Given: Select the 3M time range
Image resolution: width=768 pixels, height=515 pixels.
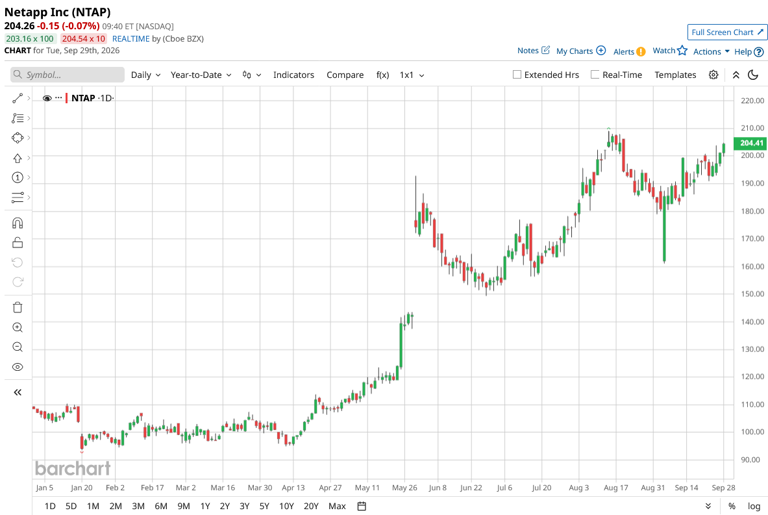Looking at the screenshot, I should tap(138, 506).
